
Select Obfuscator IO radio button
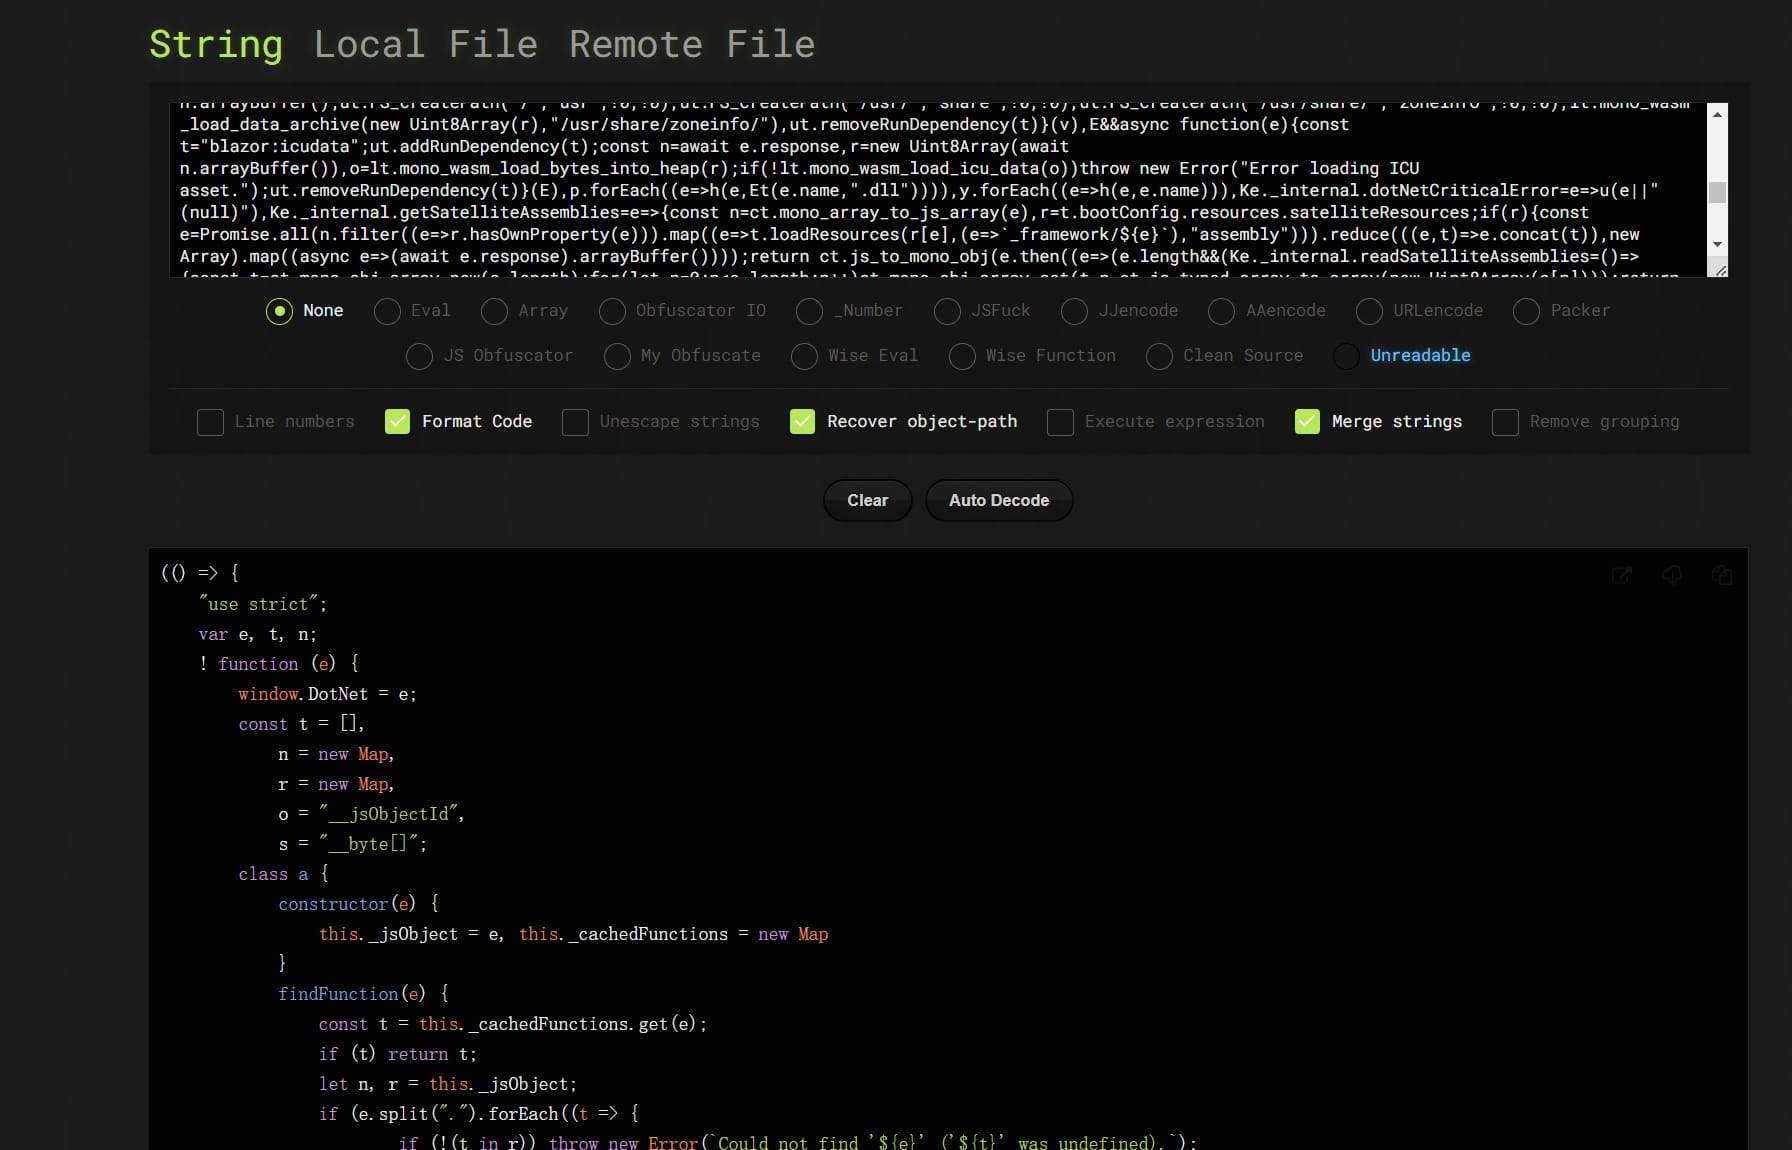point(612,311)
